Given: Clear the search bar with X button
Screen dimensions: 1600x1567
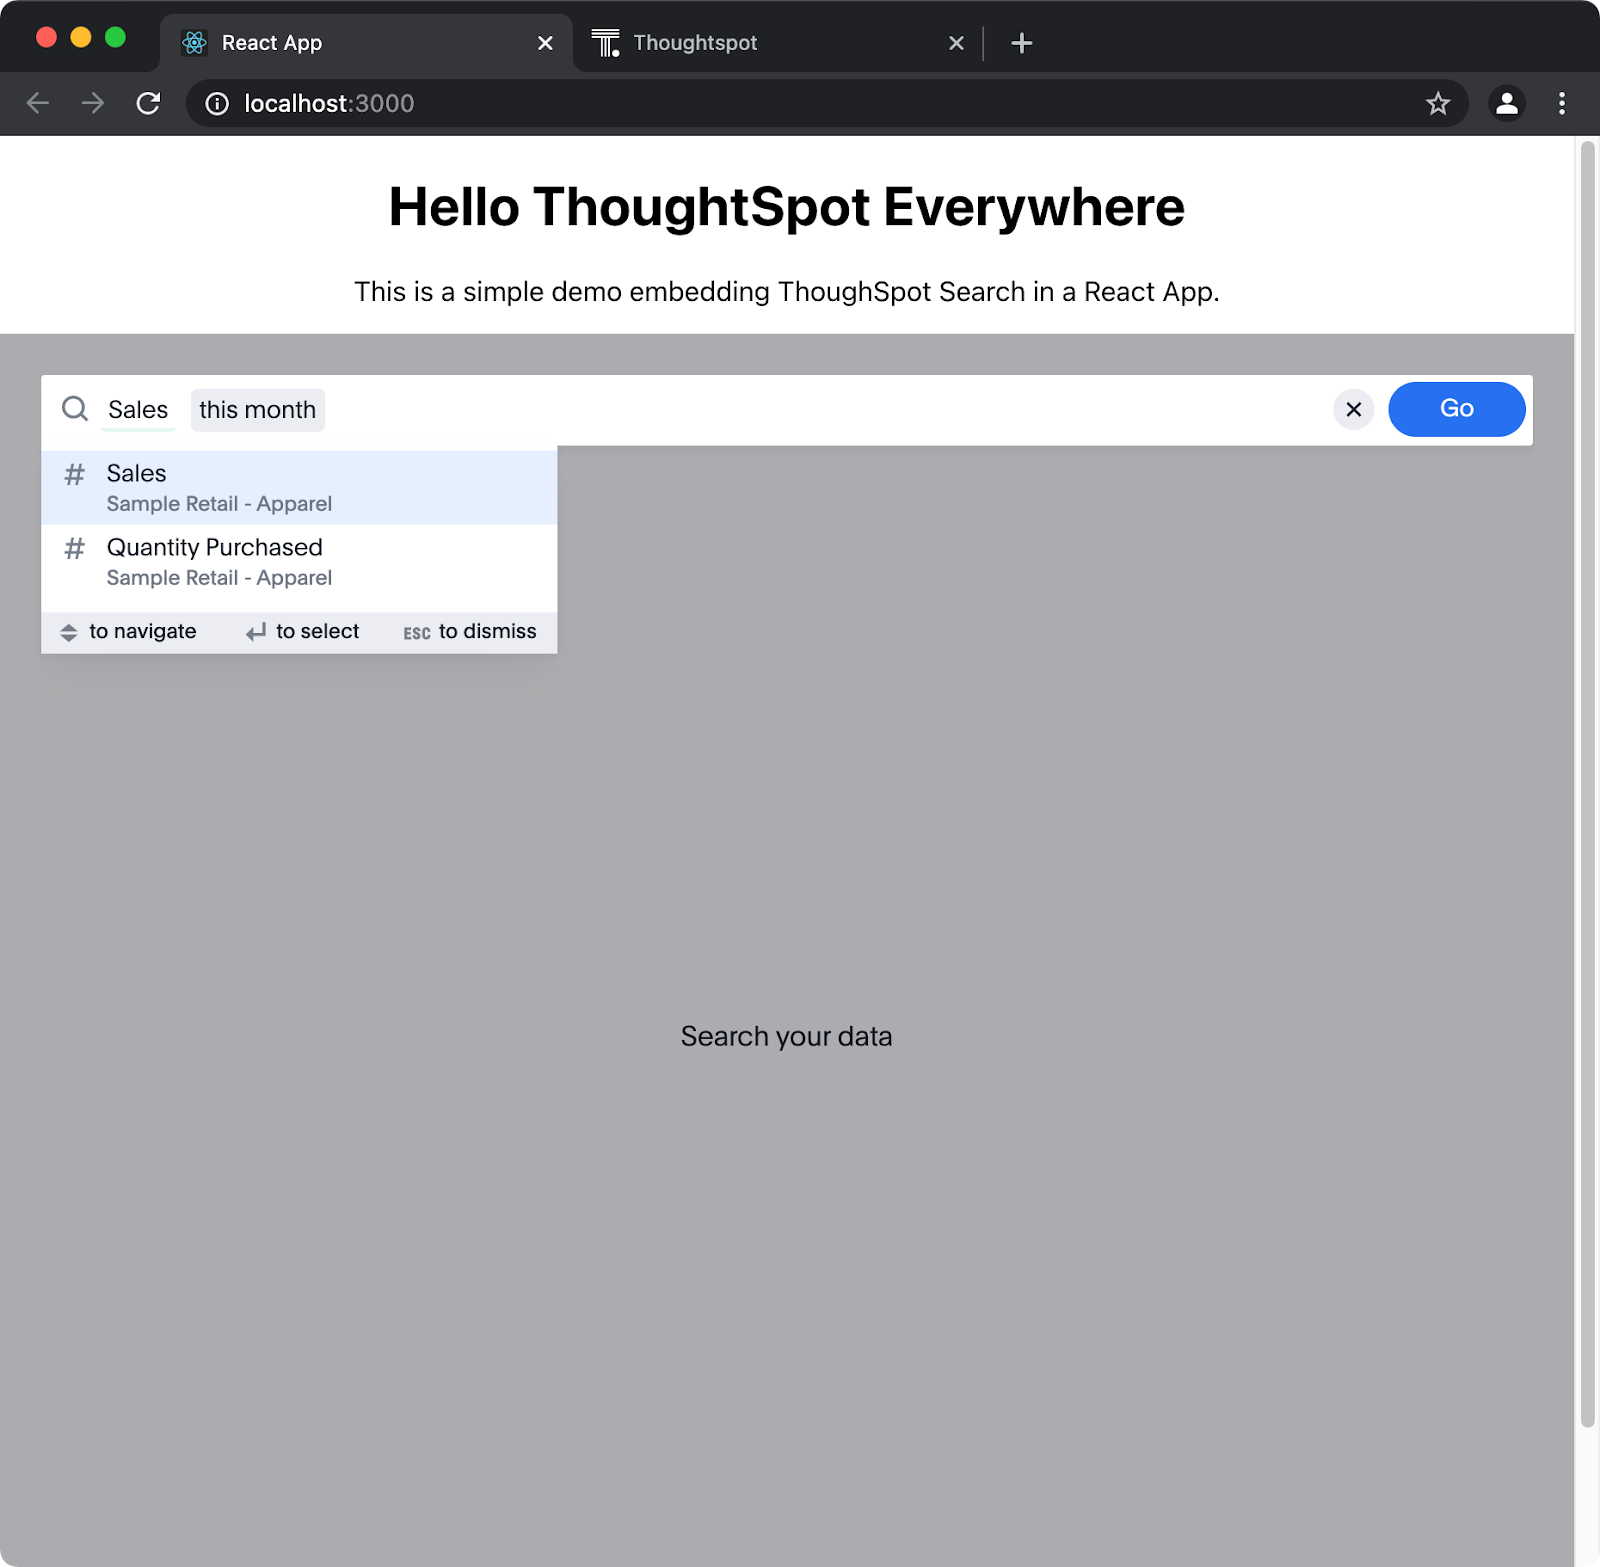Looking at the screenshot, I should 1353,409.
